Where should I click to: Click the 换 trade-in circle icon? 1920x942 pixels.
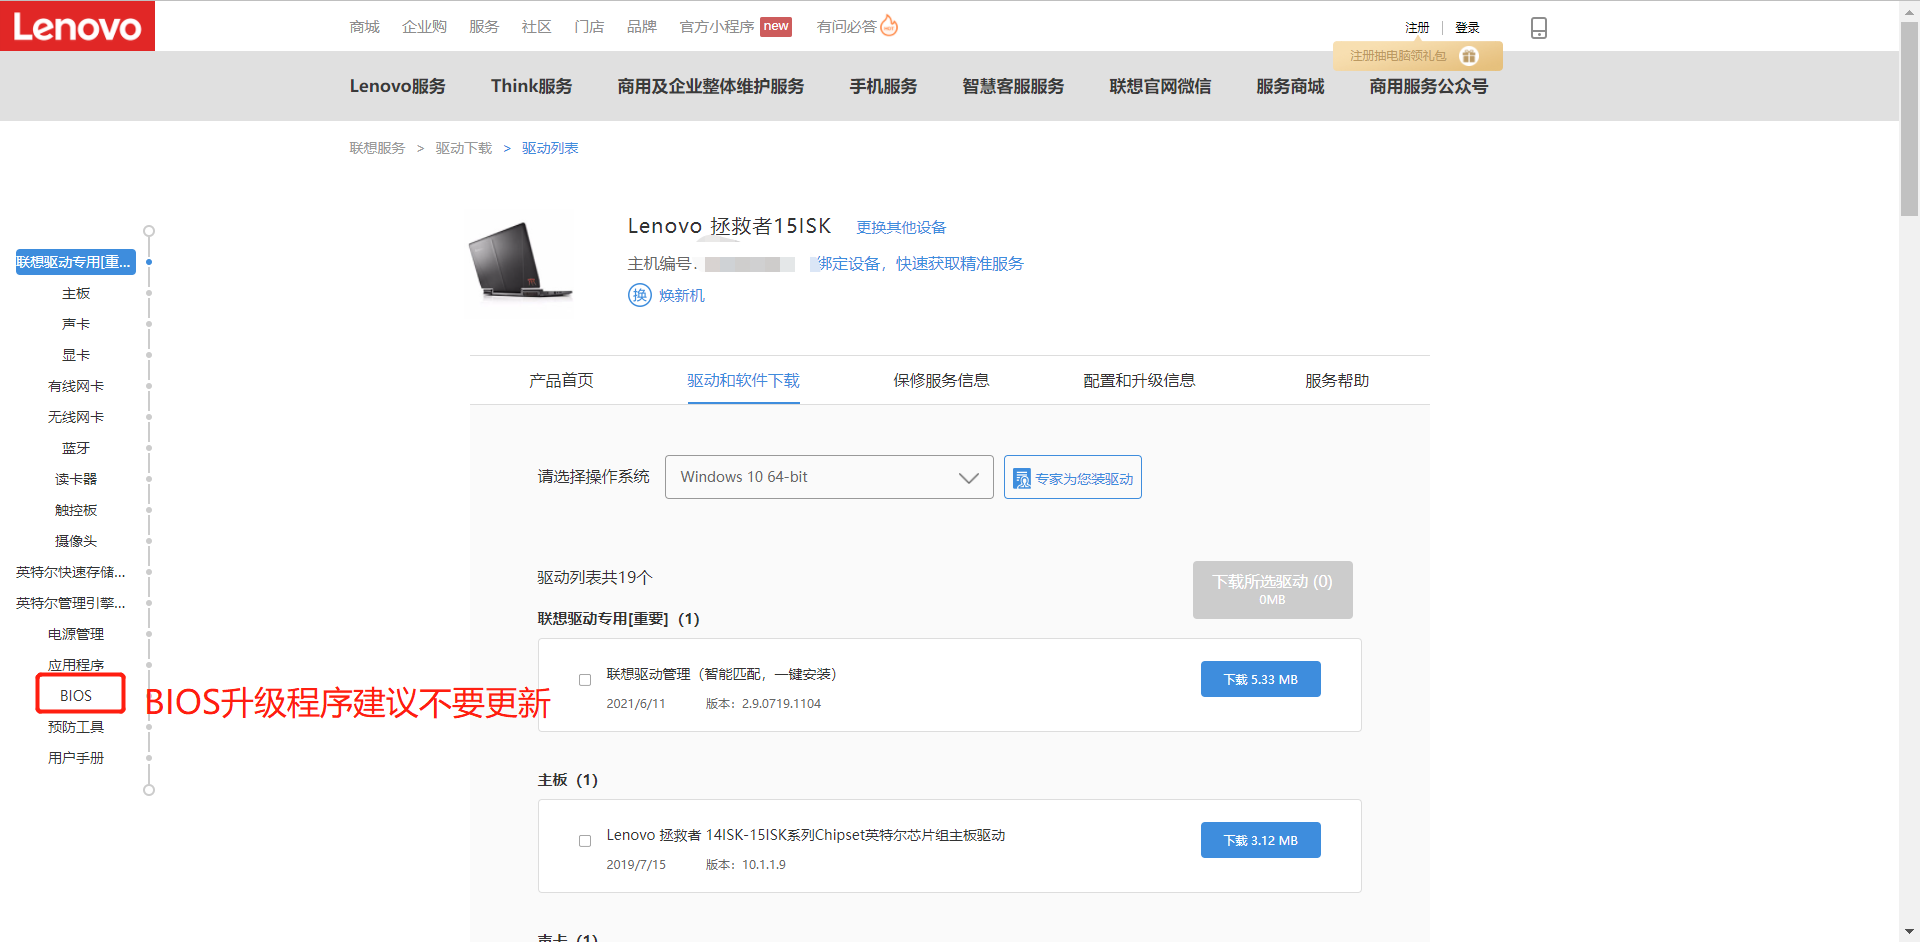640,295
